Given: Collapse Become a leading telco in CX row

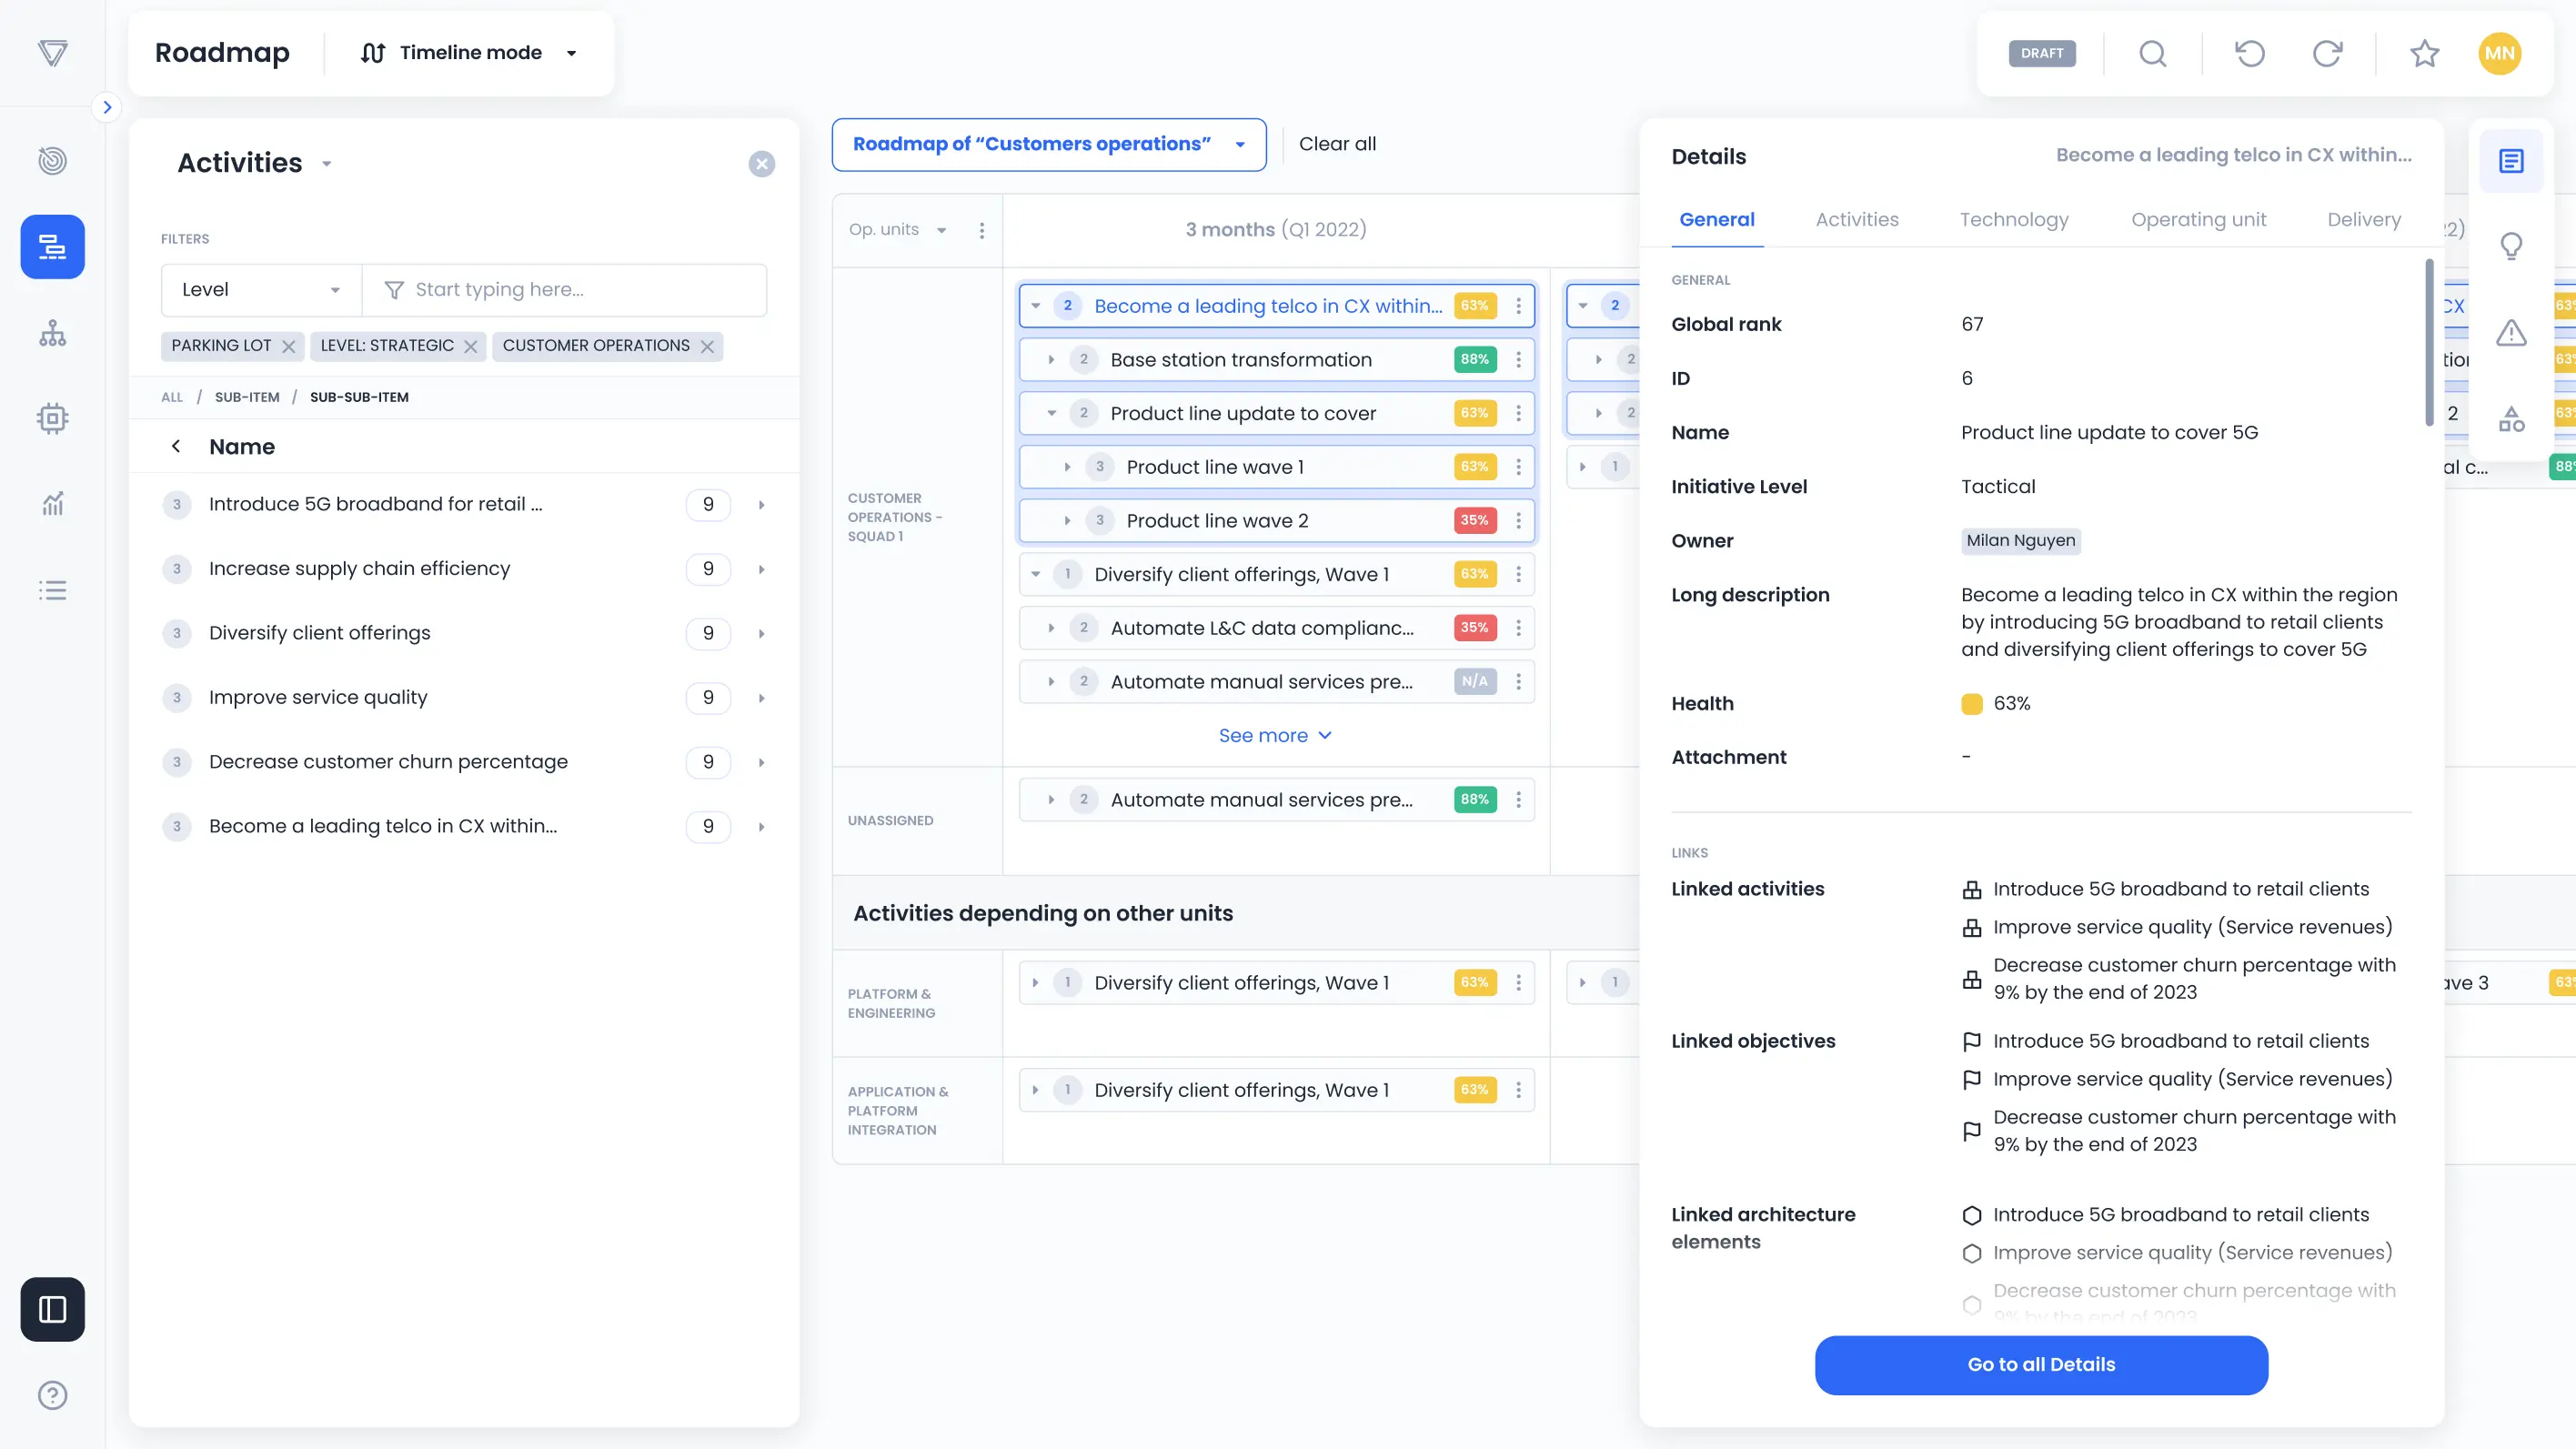Looking at the screenshot, I should [x=1036, y=306].
